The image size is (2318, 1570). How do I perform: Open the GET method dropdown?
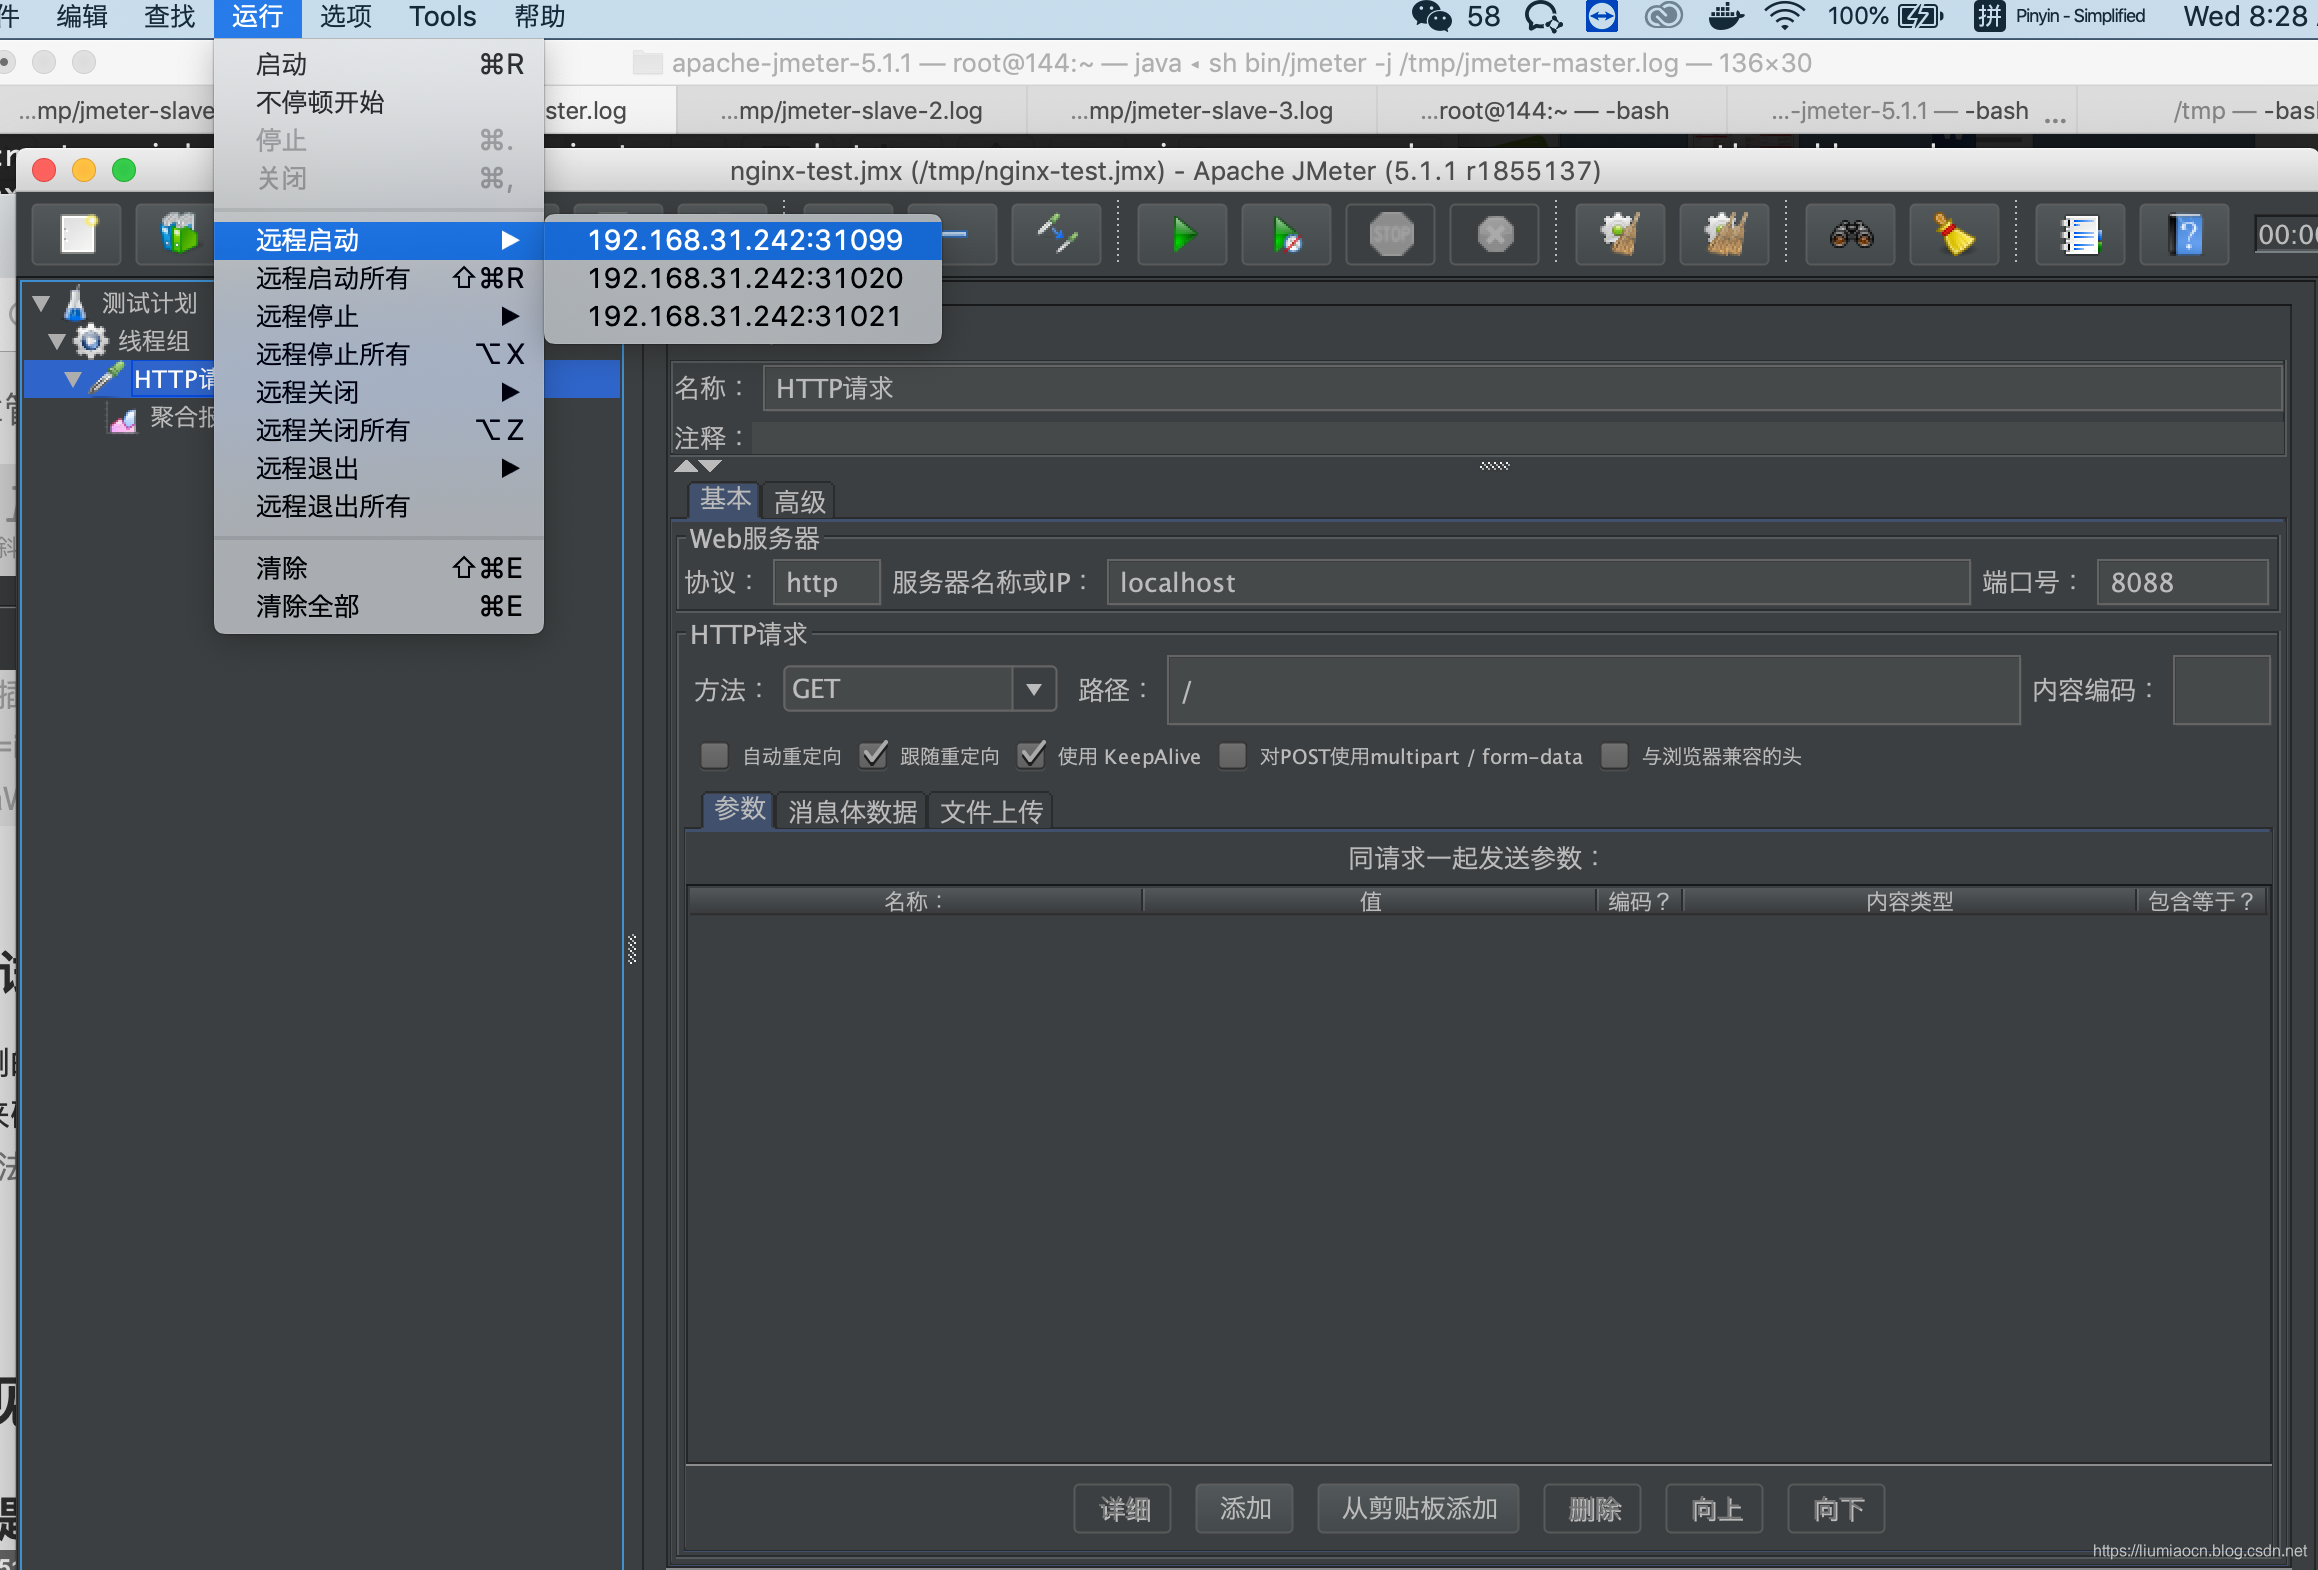pyautogui.click(x=920, y=689)
